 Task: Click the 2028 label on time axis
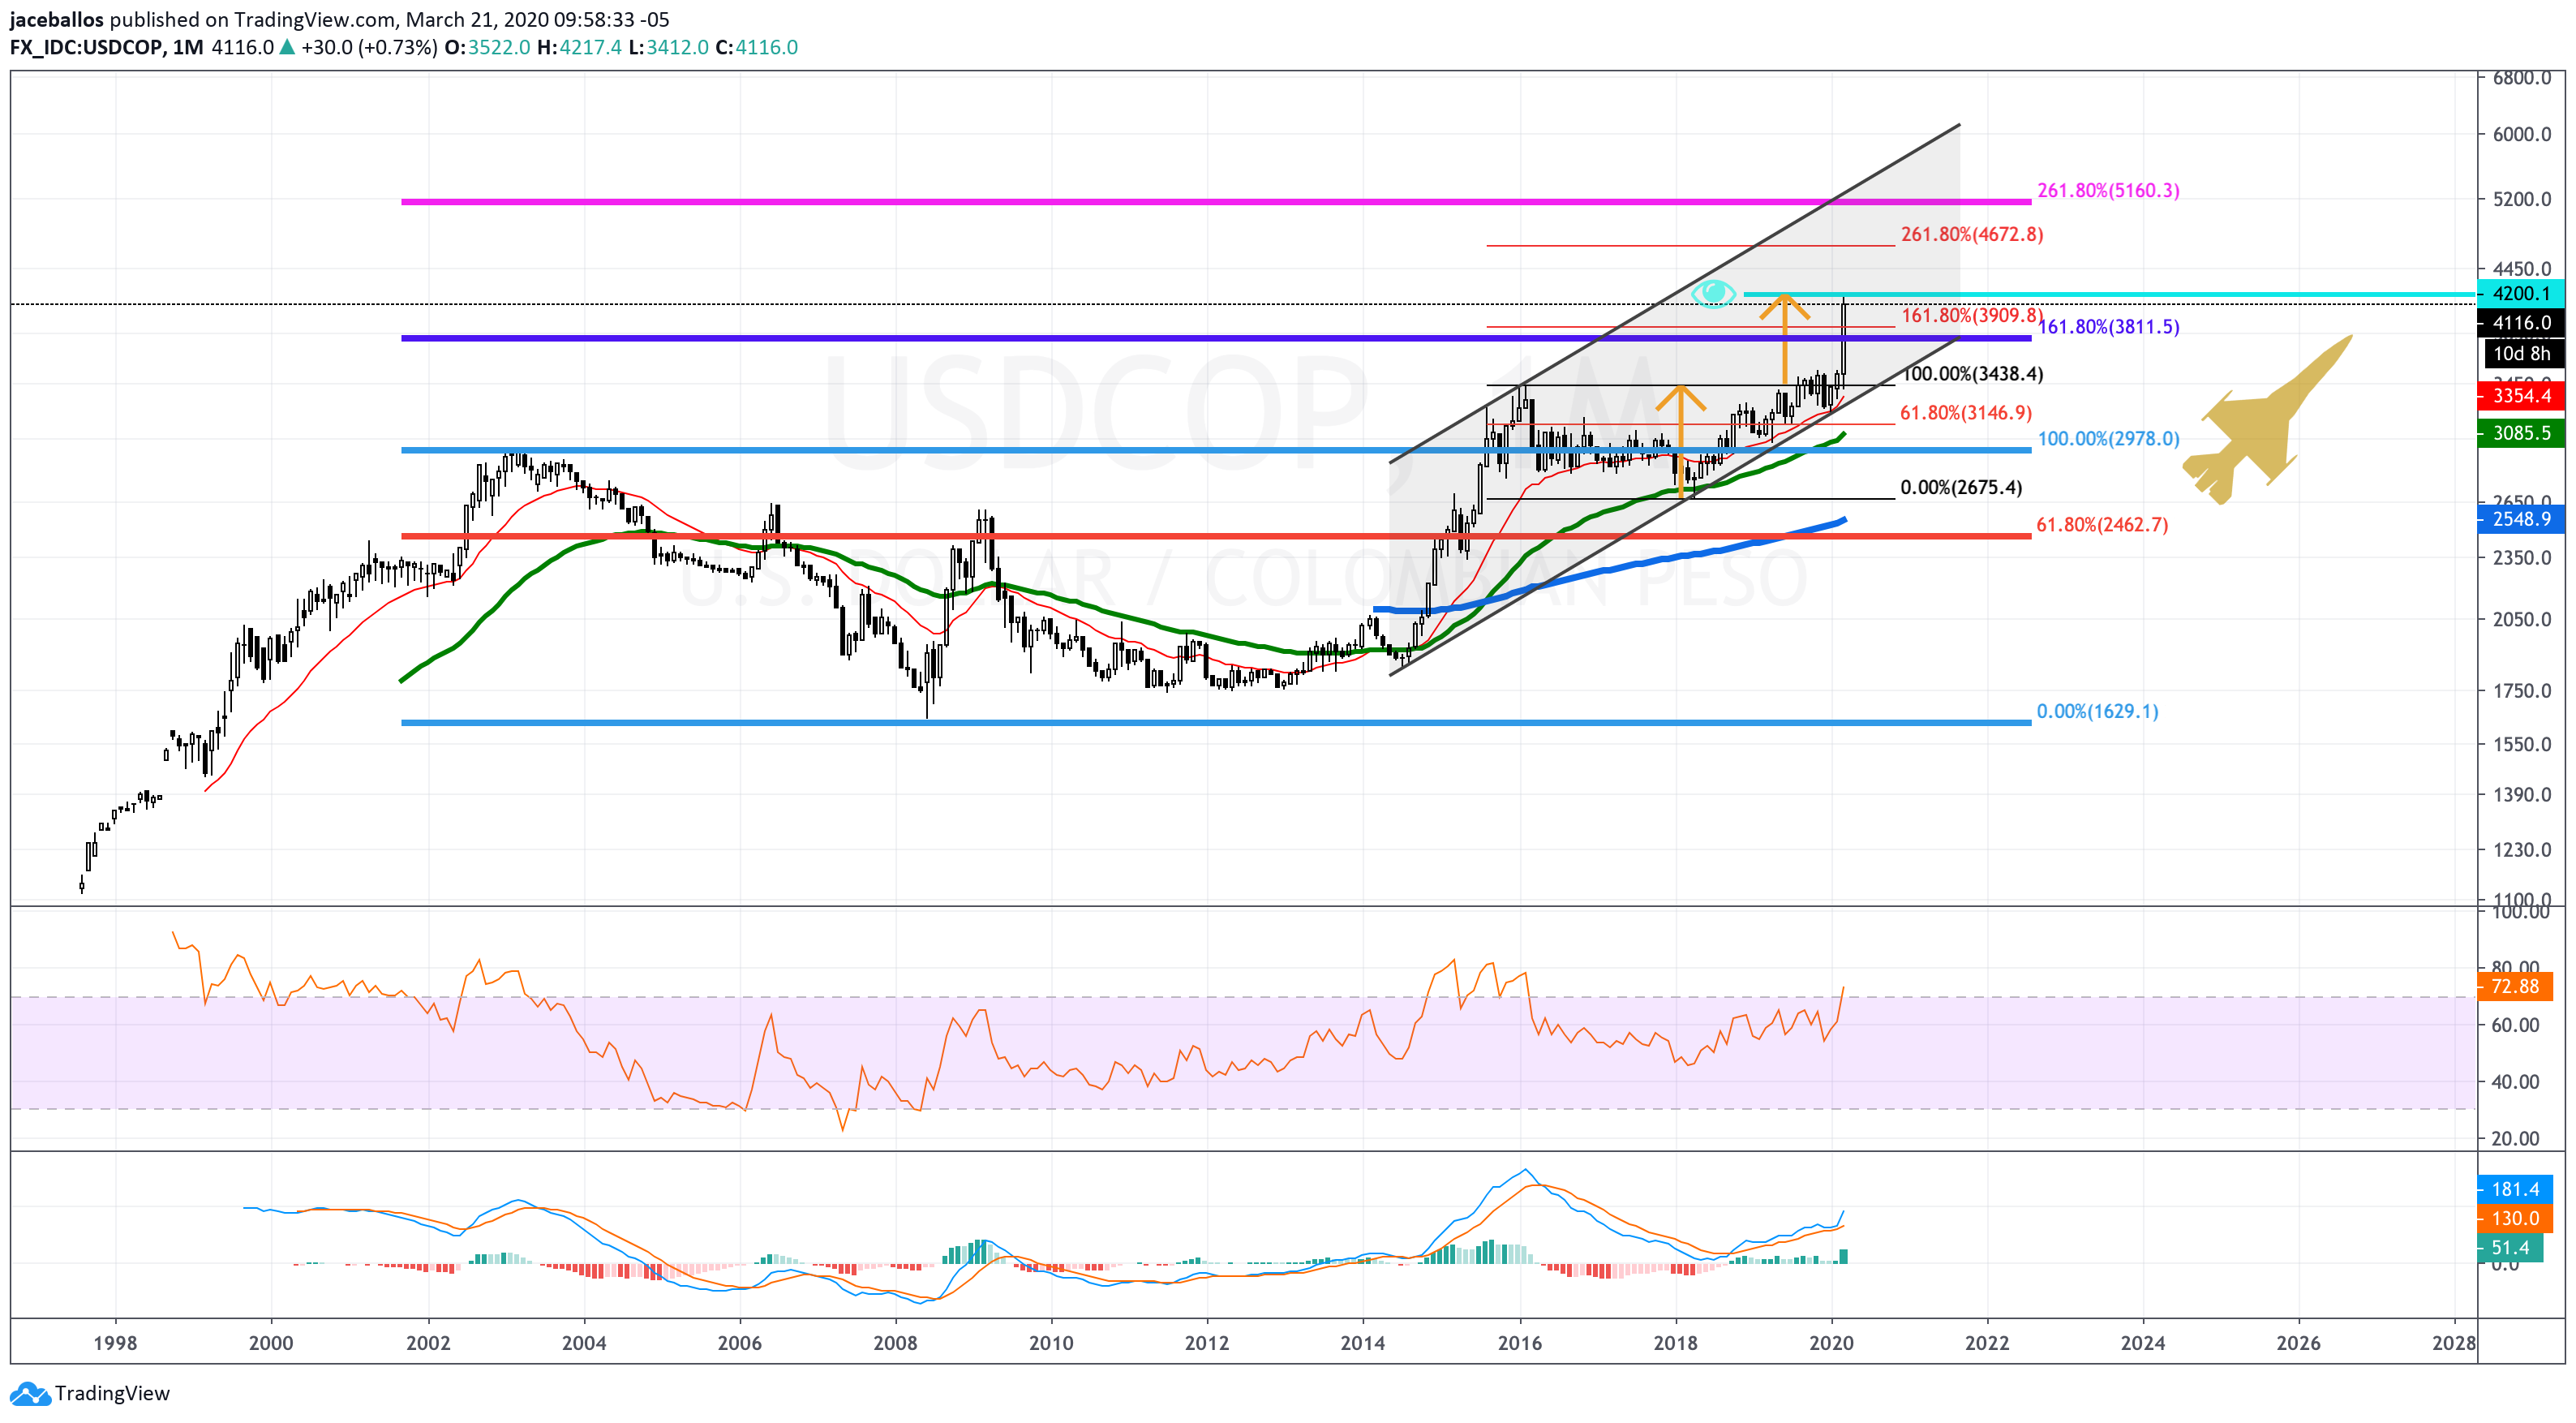(x=2453, y=1343)
